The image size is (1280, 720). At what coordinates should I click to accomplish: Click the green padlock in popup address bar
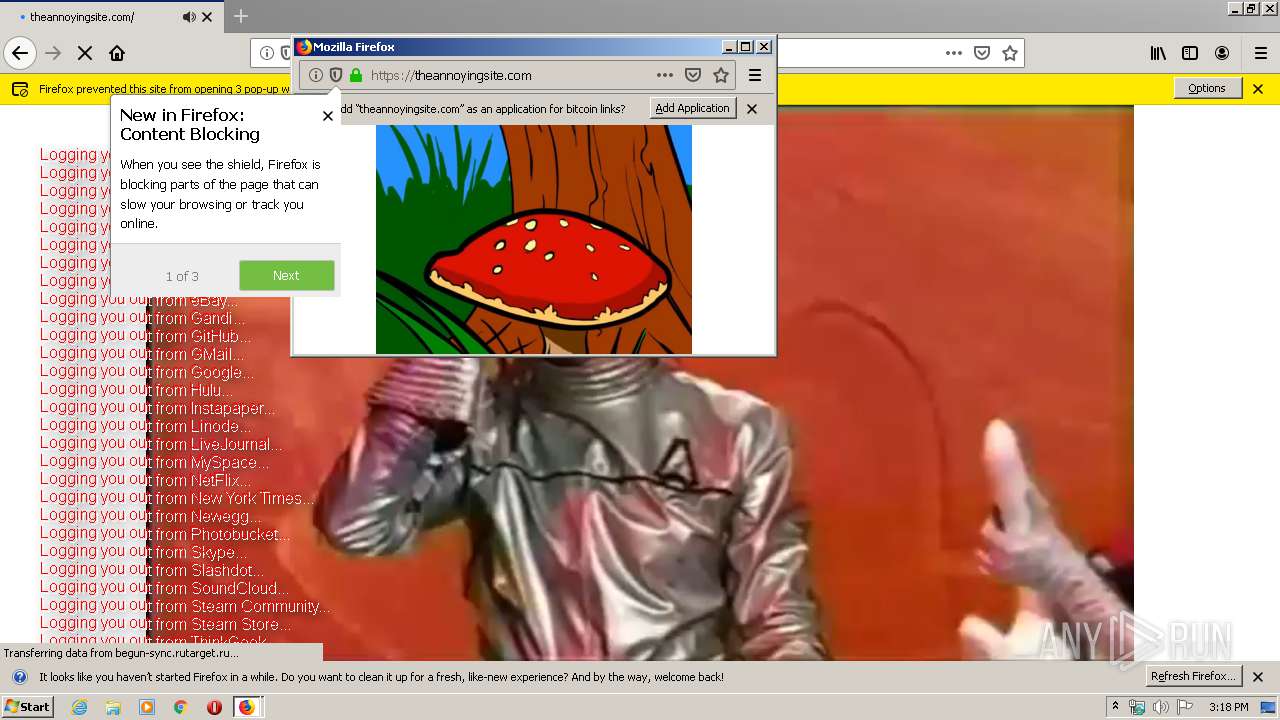[356, 75]
